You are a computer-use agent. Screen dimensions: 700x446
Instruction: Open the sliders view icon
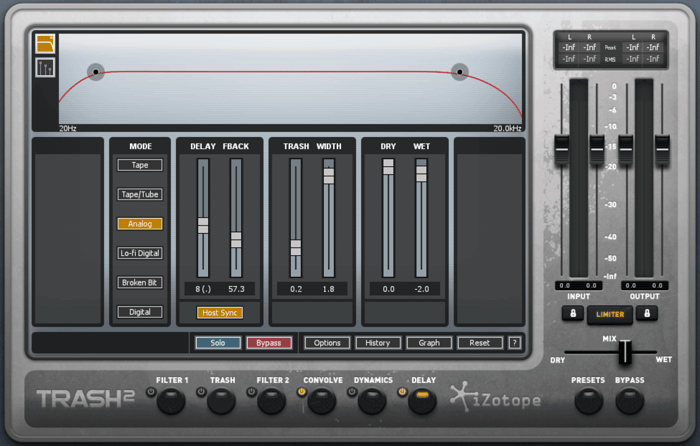click(45, 67)
